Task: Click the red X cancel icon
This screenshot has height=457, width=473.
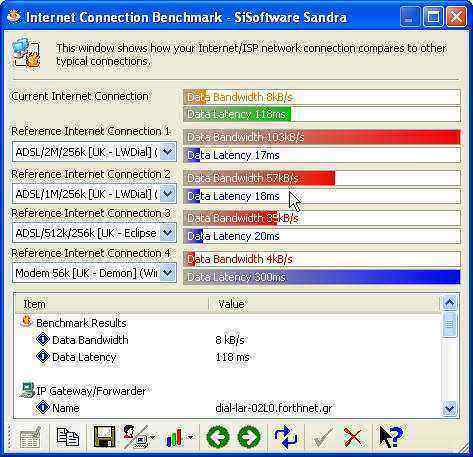Action: tap(353, 437)
